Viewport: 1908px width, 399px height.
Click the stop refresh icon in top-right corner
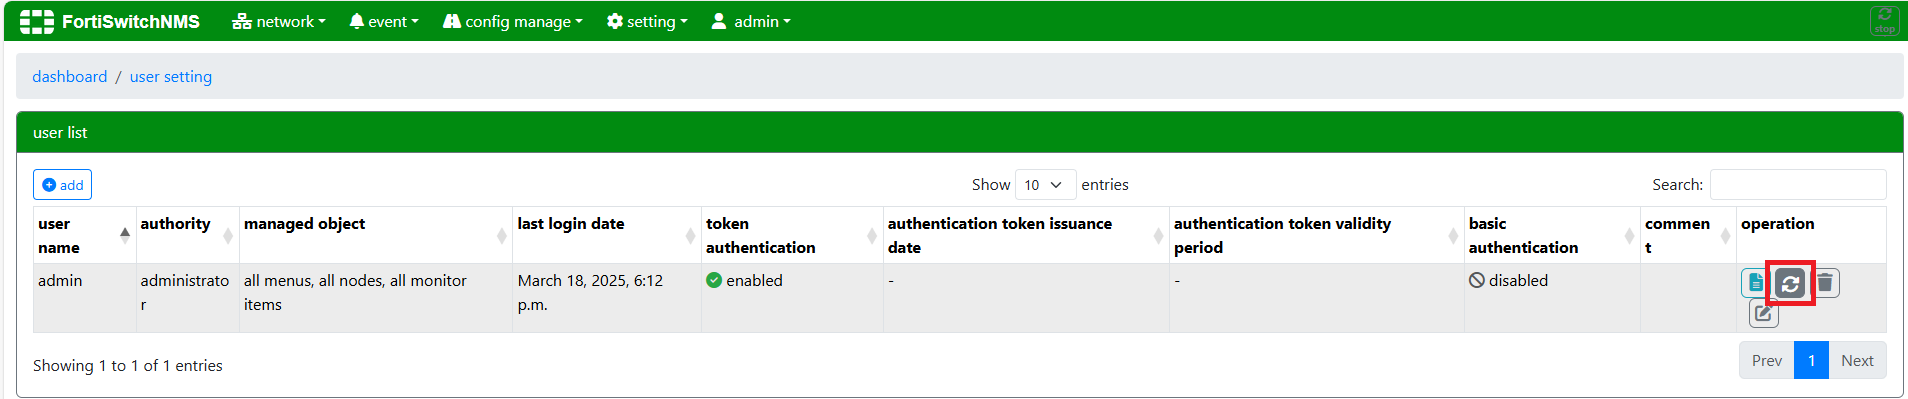1884,20
